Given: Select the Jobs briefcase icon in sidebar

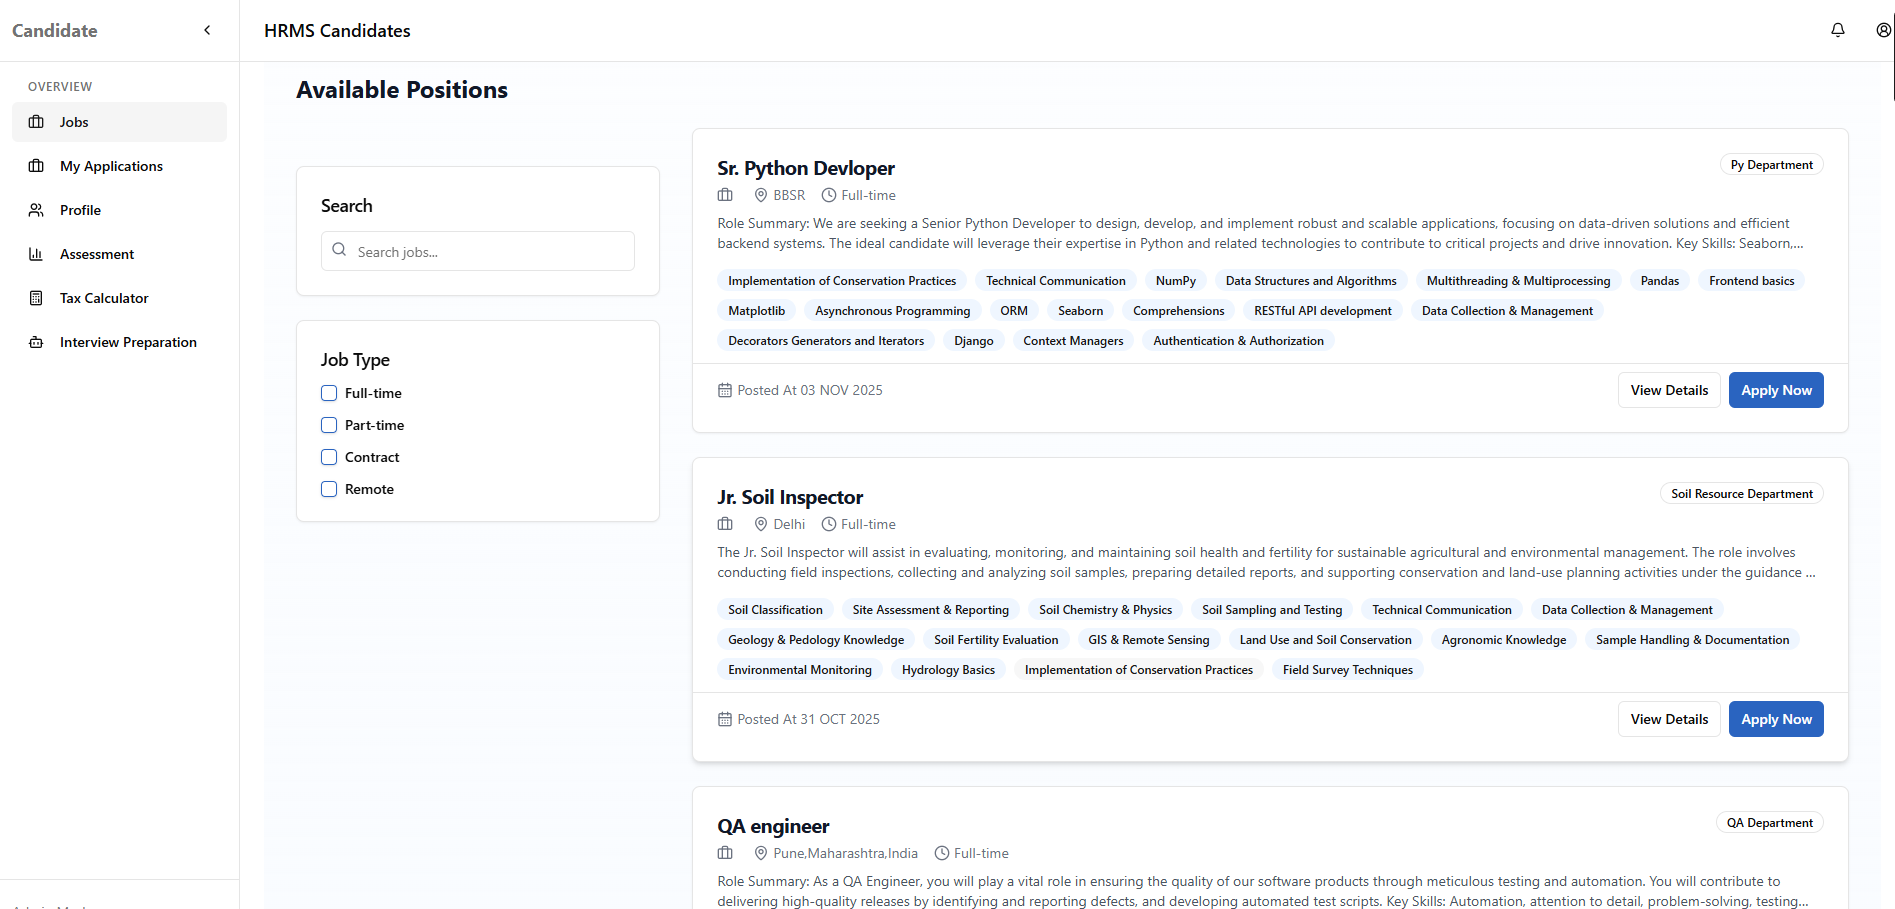Looking at the screenshot, I should (x=36, y=121).
